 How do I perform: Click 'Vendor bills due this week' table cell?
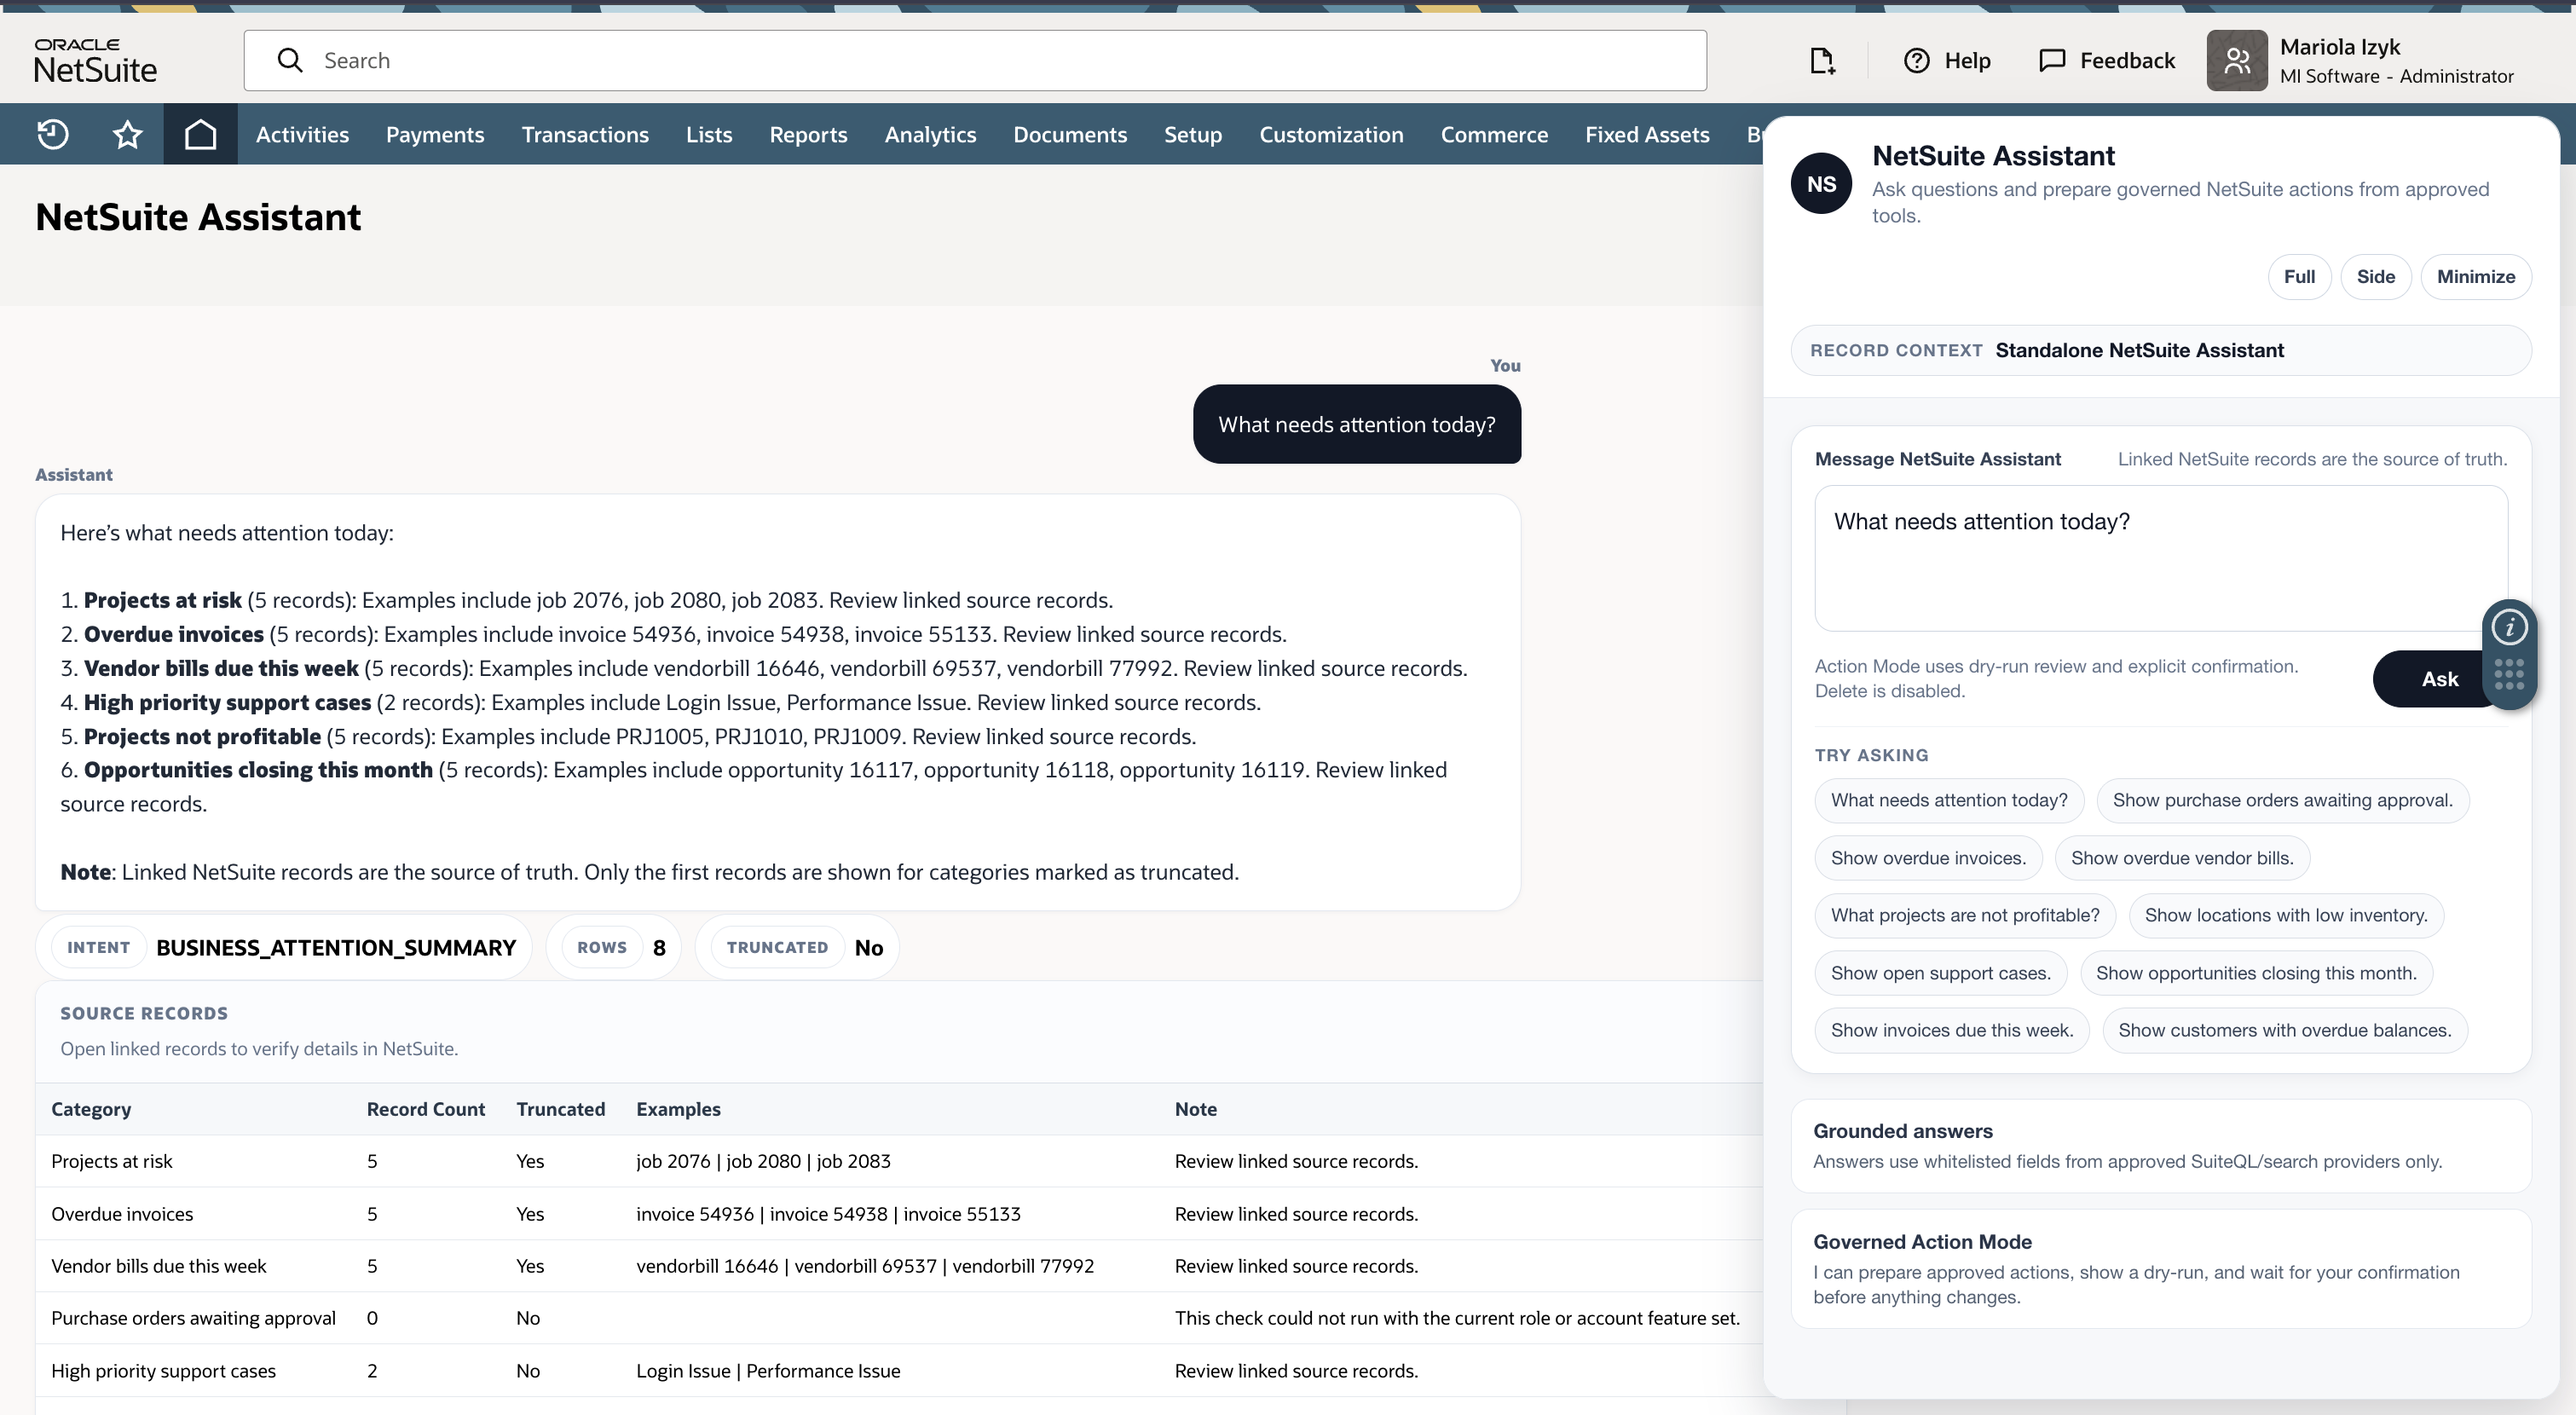coord(159,1266)
